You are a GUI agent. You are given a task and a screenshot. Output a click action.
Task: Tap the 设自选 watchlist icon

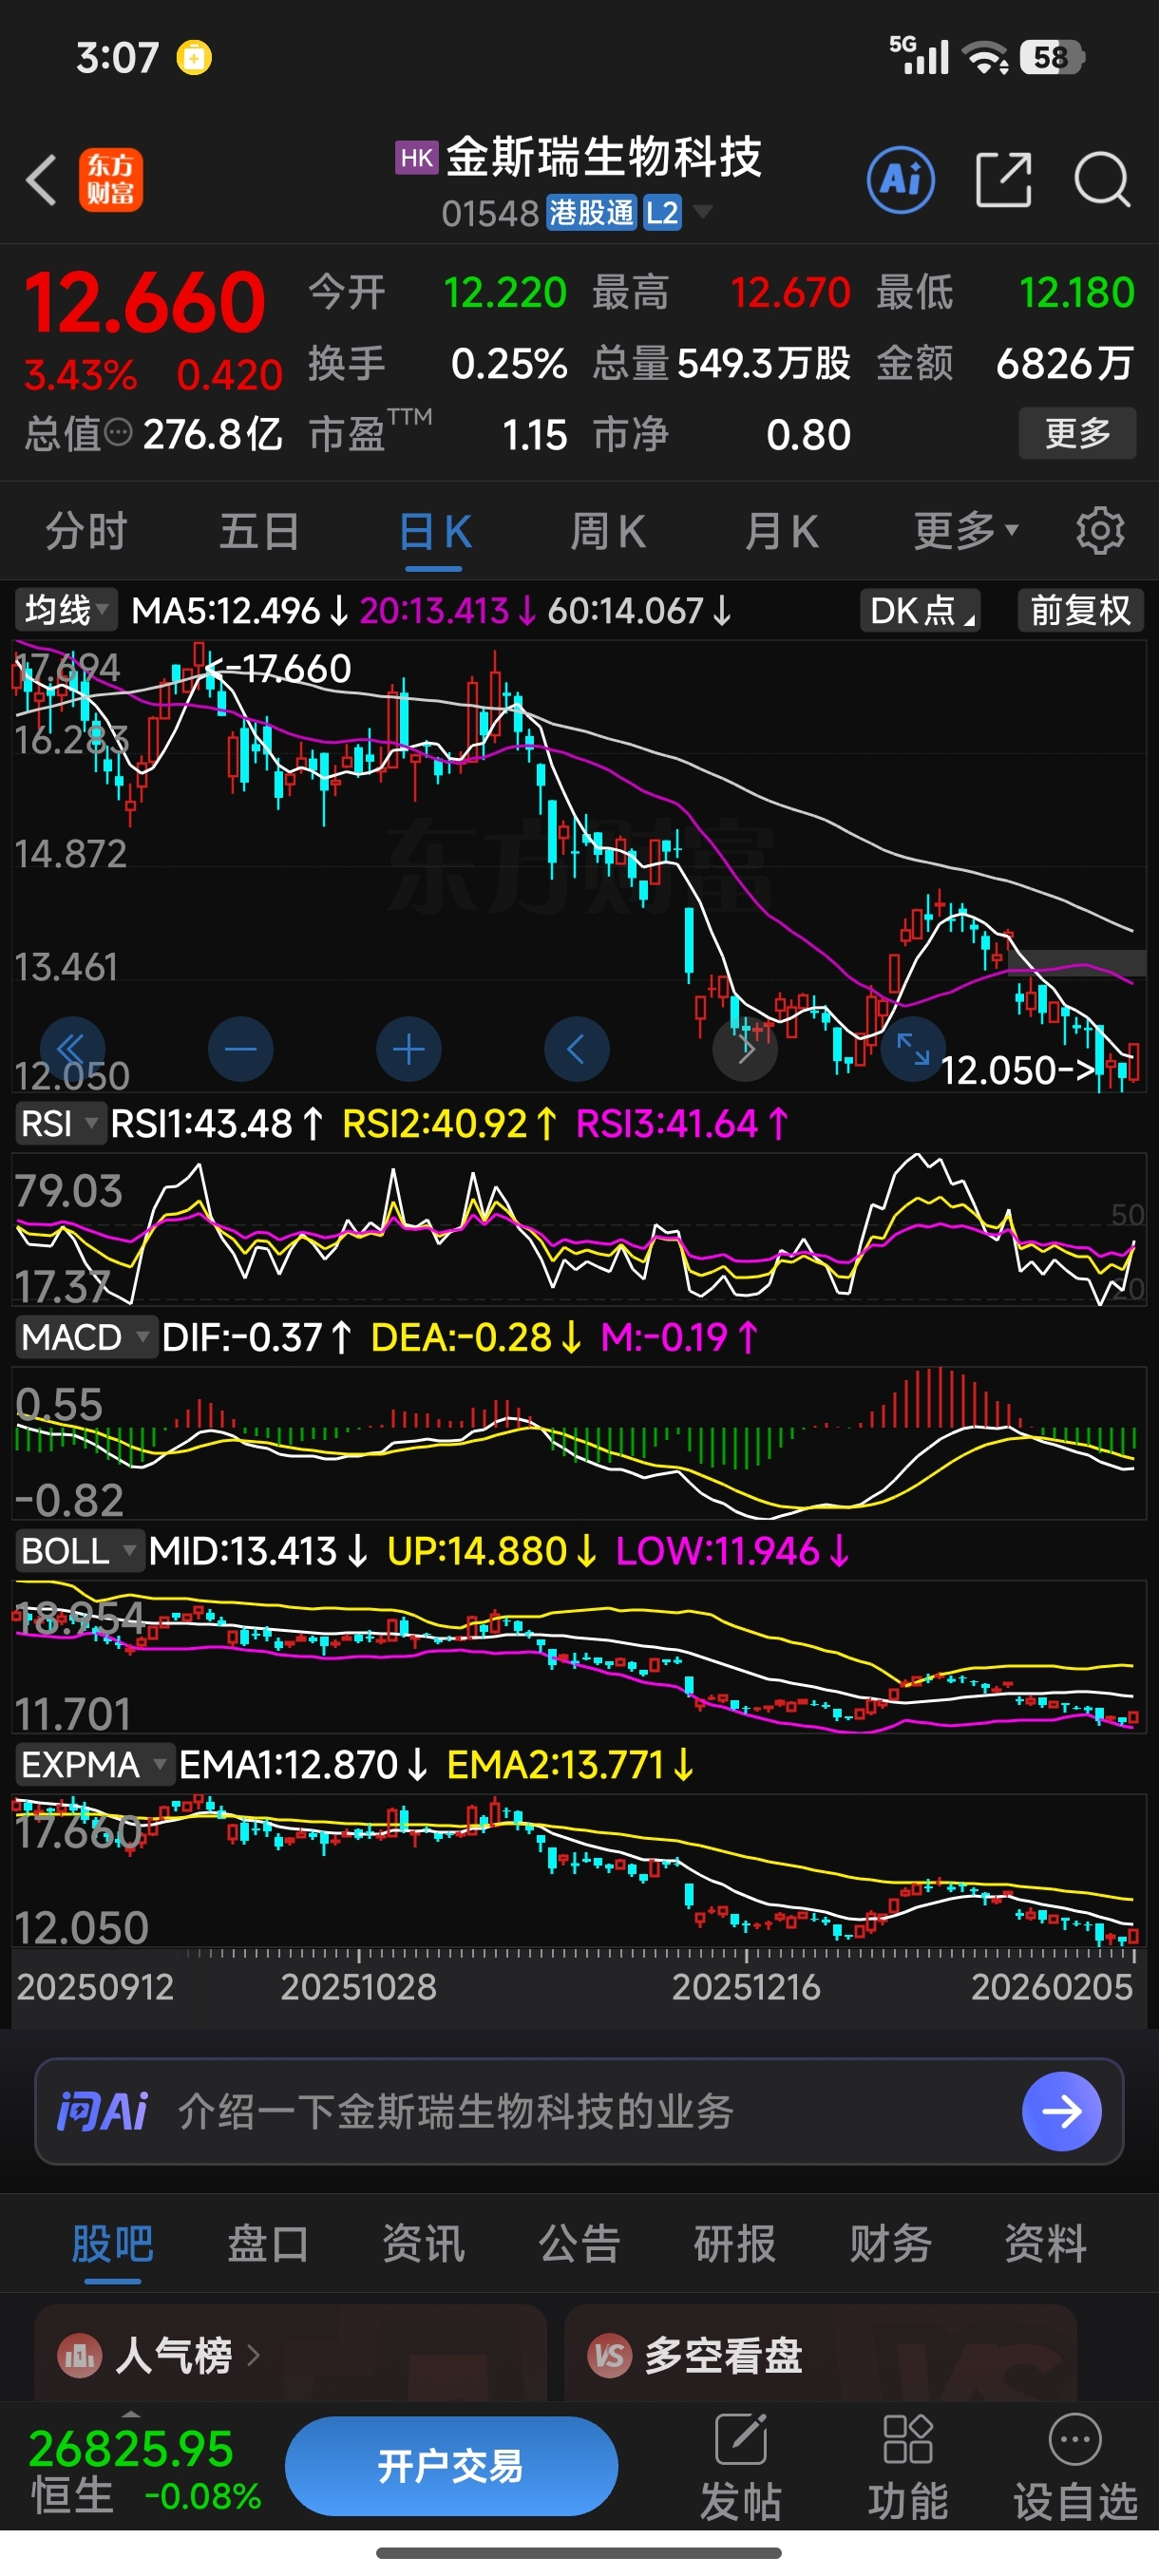tap(1075, 2441)
